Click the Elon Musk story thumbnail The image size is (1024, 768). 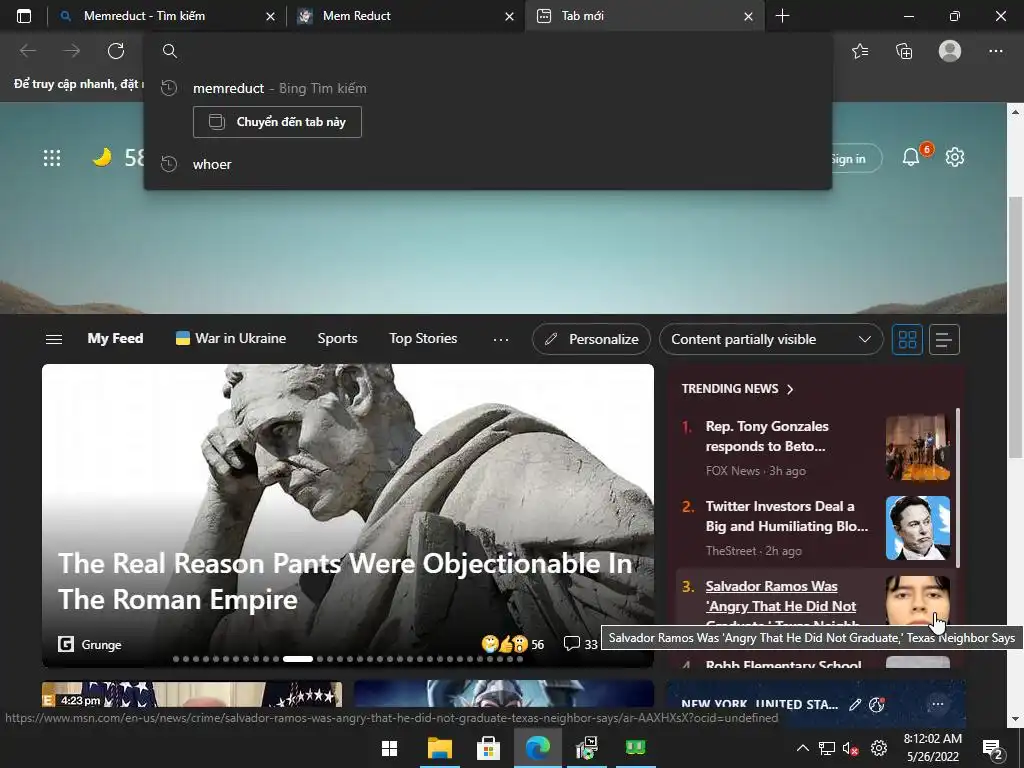[x=918, y=528]
